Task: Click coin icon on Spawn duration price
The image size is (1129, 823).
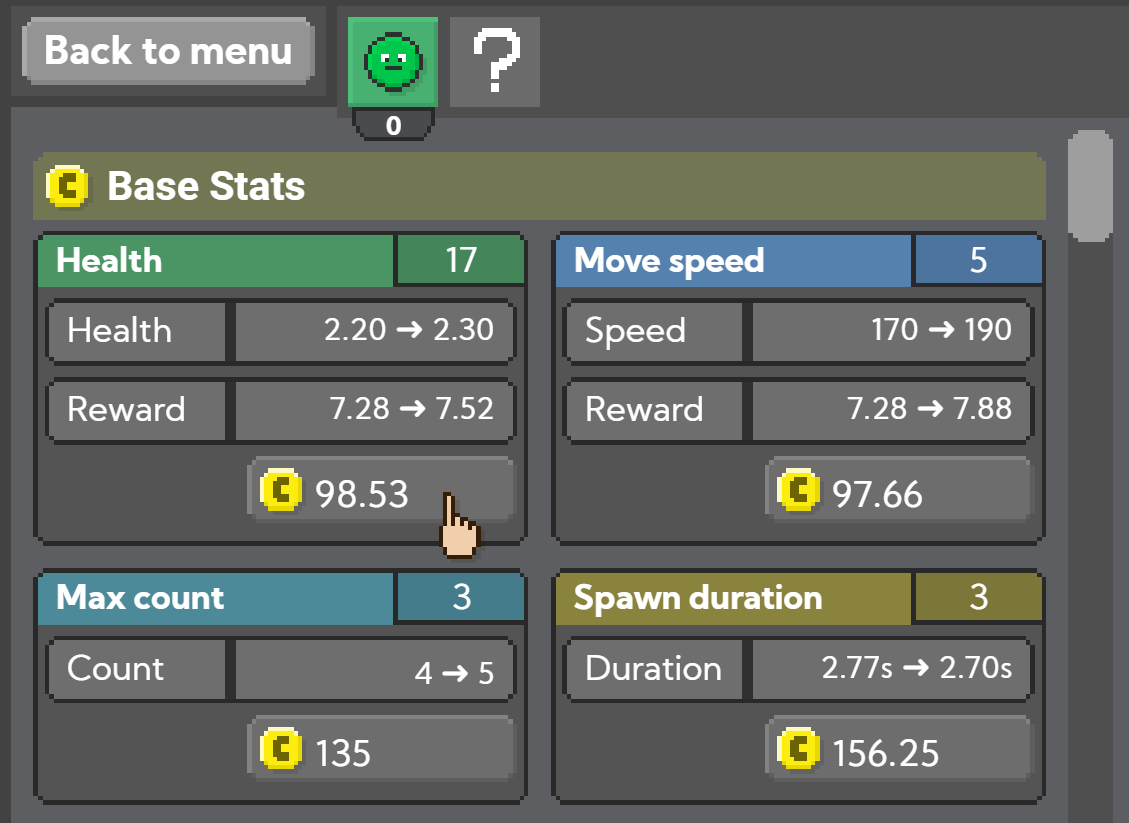Action: (x=799, y=750)
